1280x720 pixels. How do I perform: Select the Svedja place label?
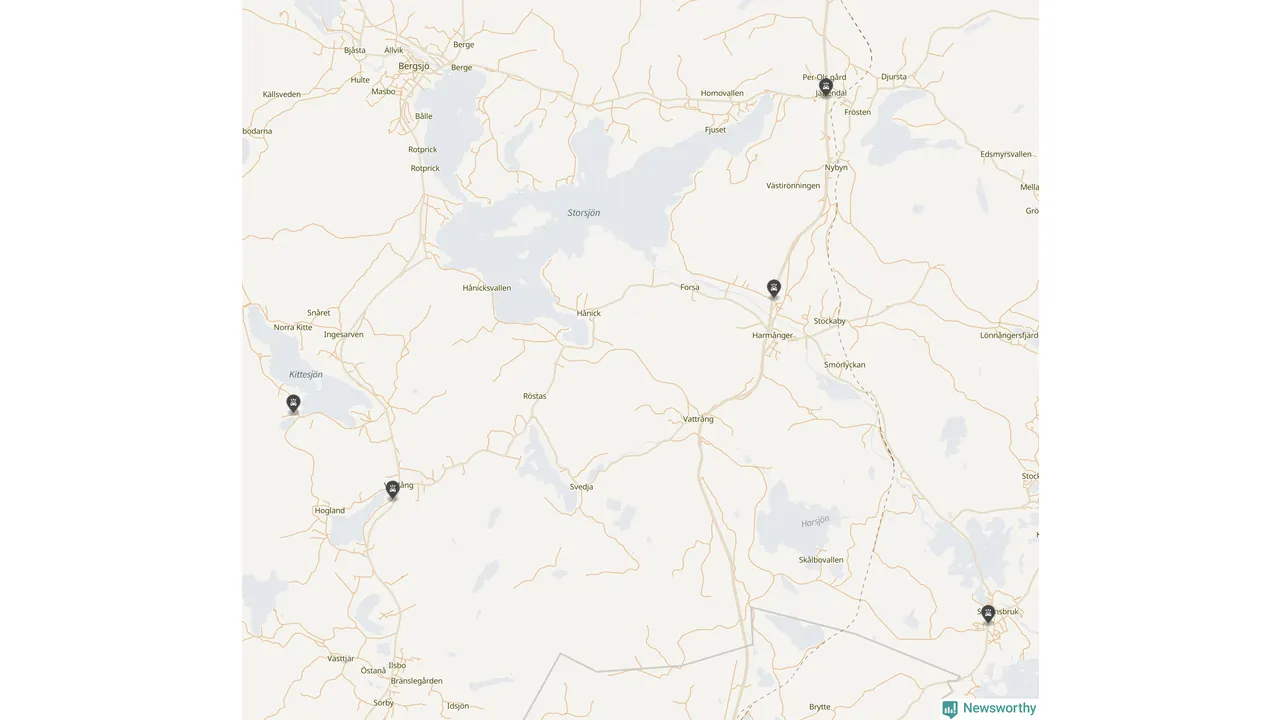(582, 487)
